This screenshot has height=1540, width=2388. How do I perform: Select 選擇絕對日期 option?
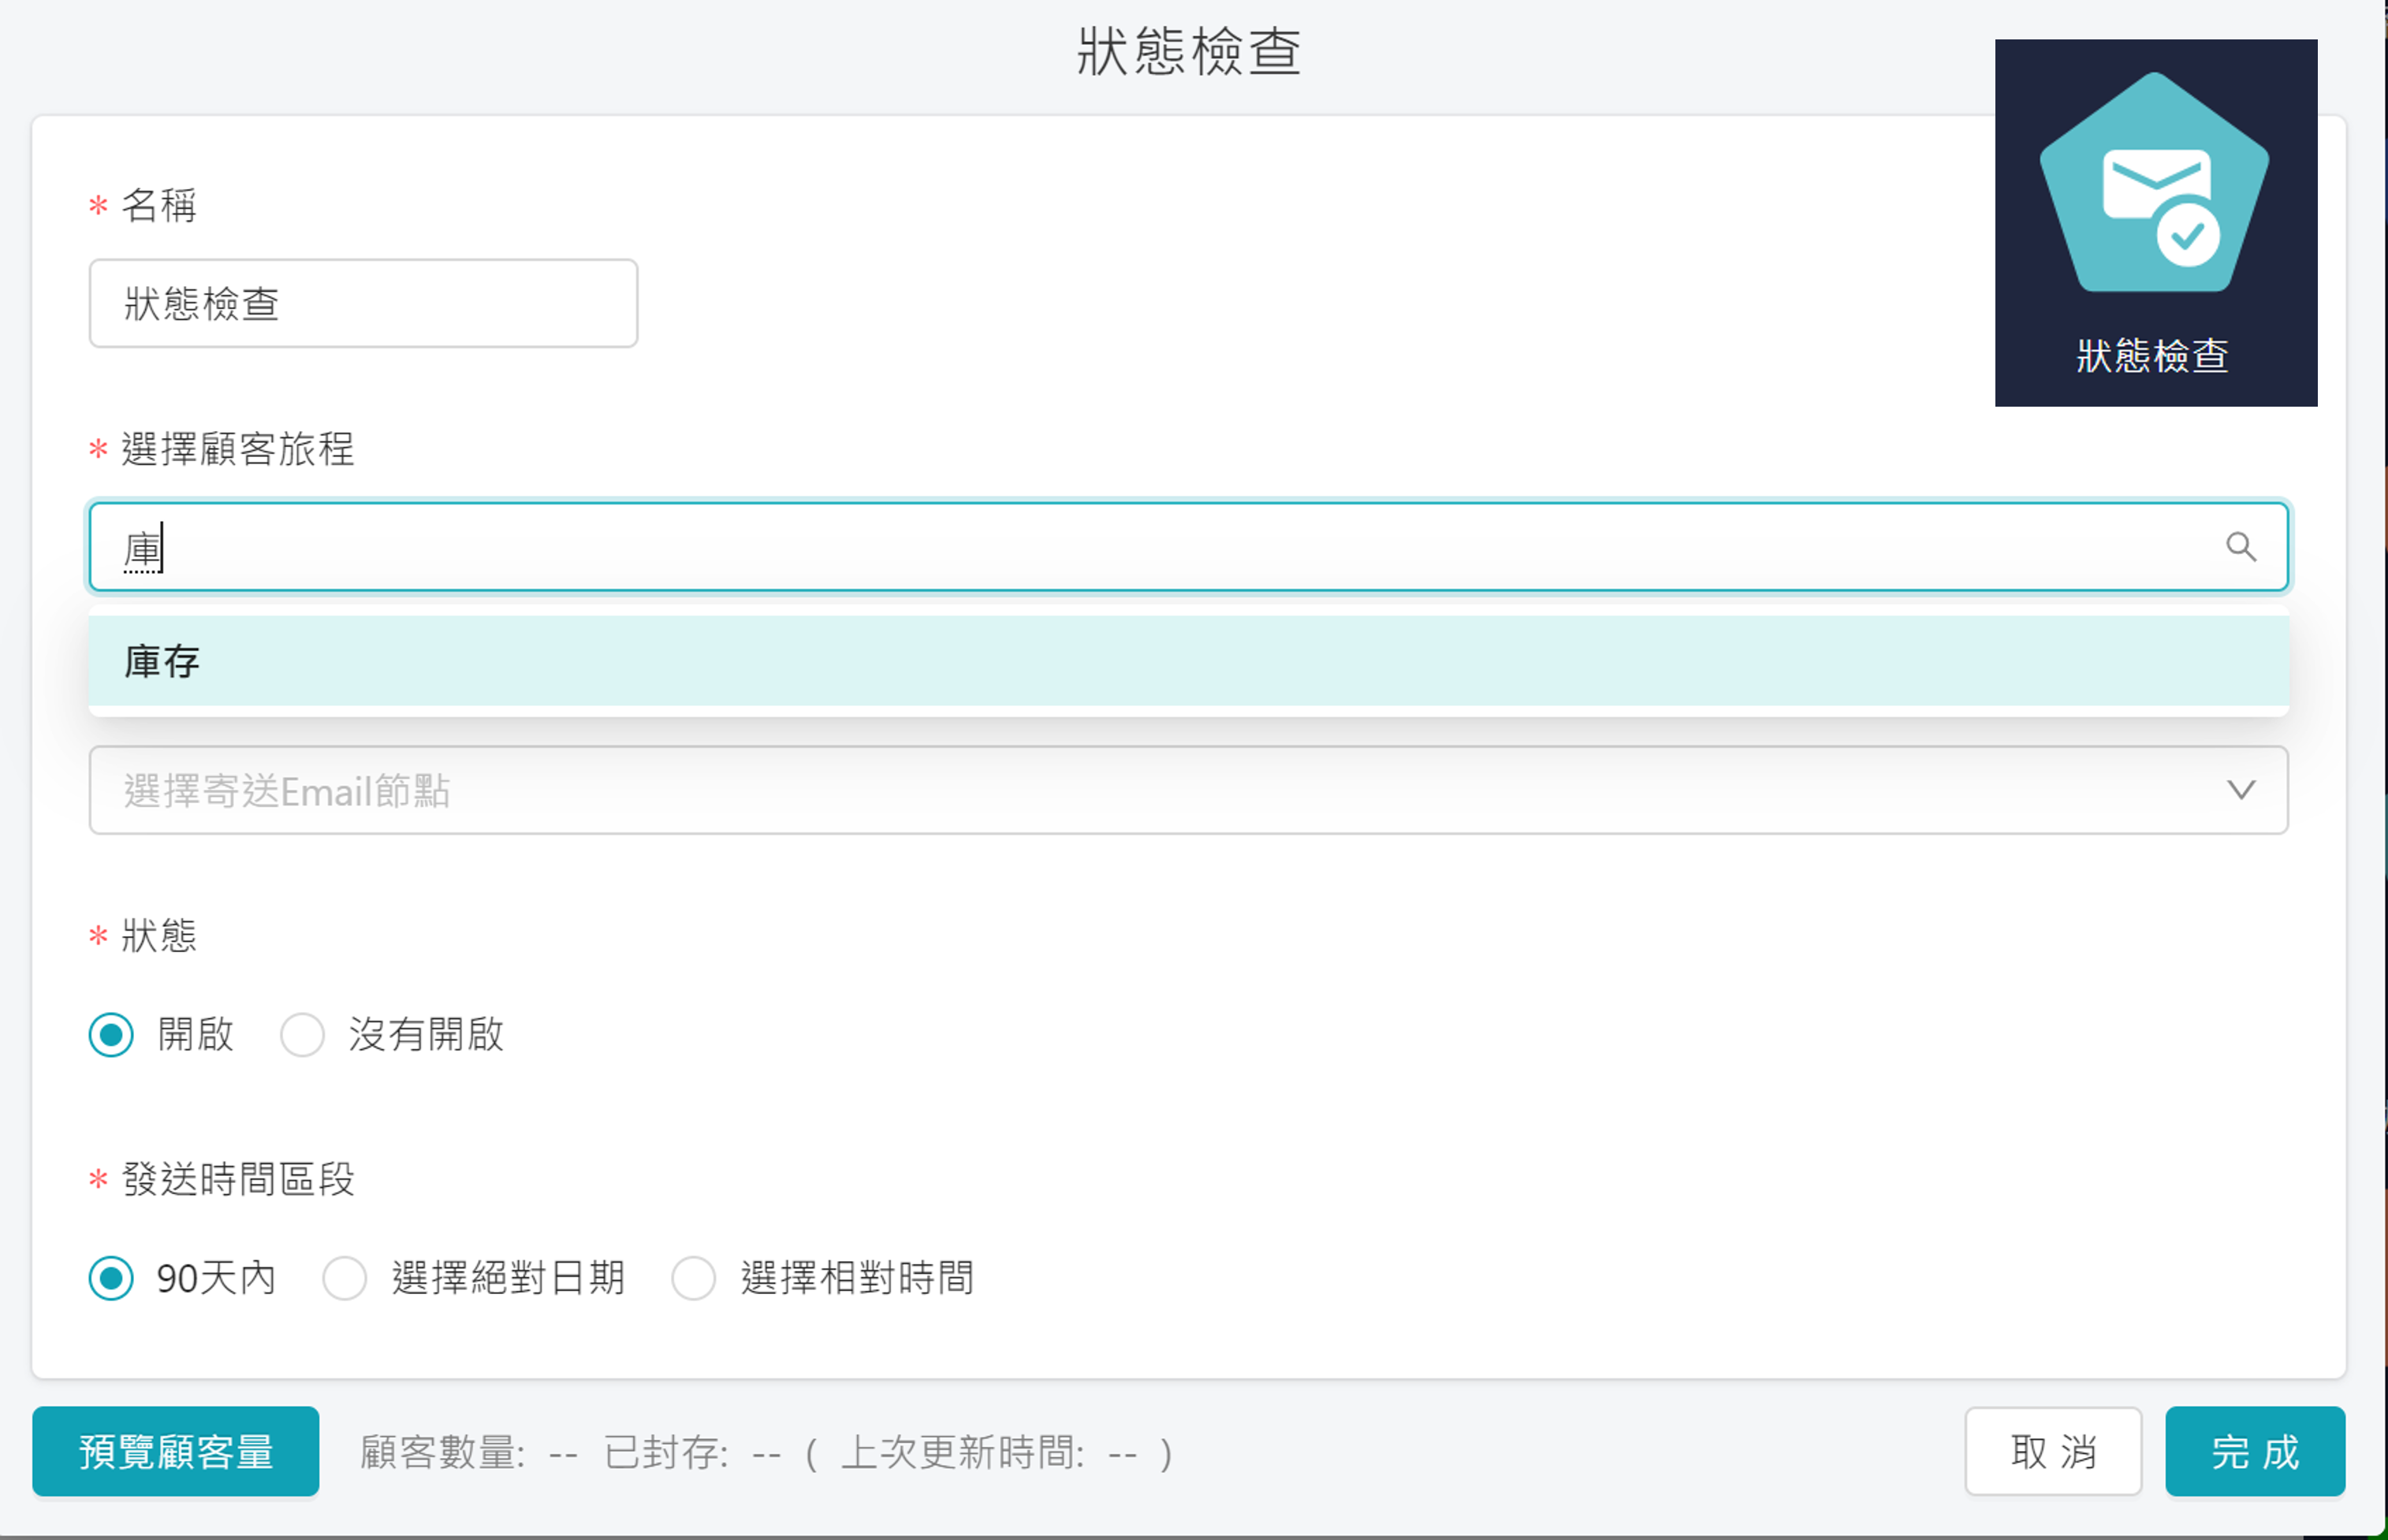coord(345,1277)
